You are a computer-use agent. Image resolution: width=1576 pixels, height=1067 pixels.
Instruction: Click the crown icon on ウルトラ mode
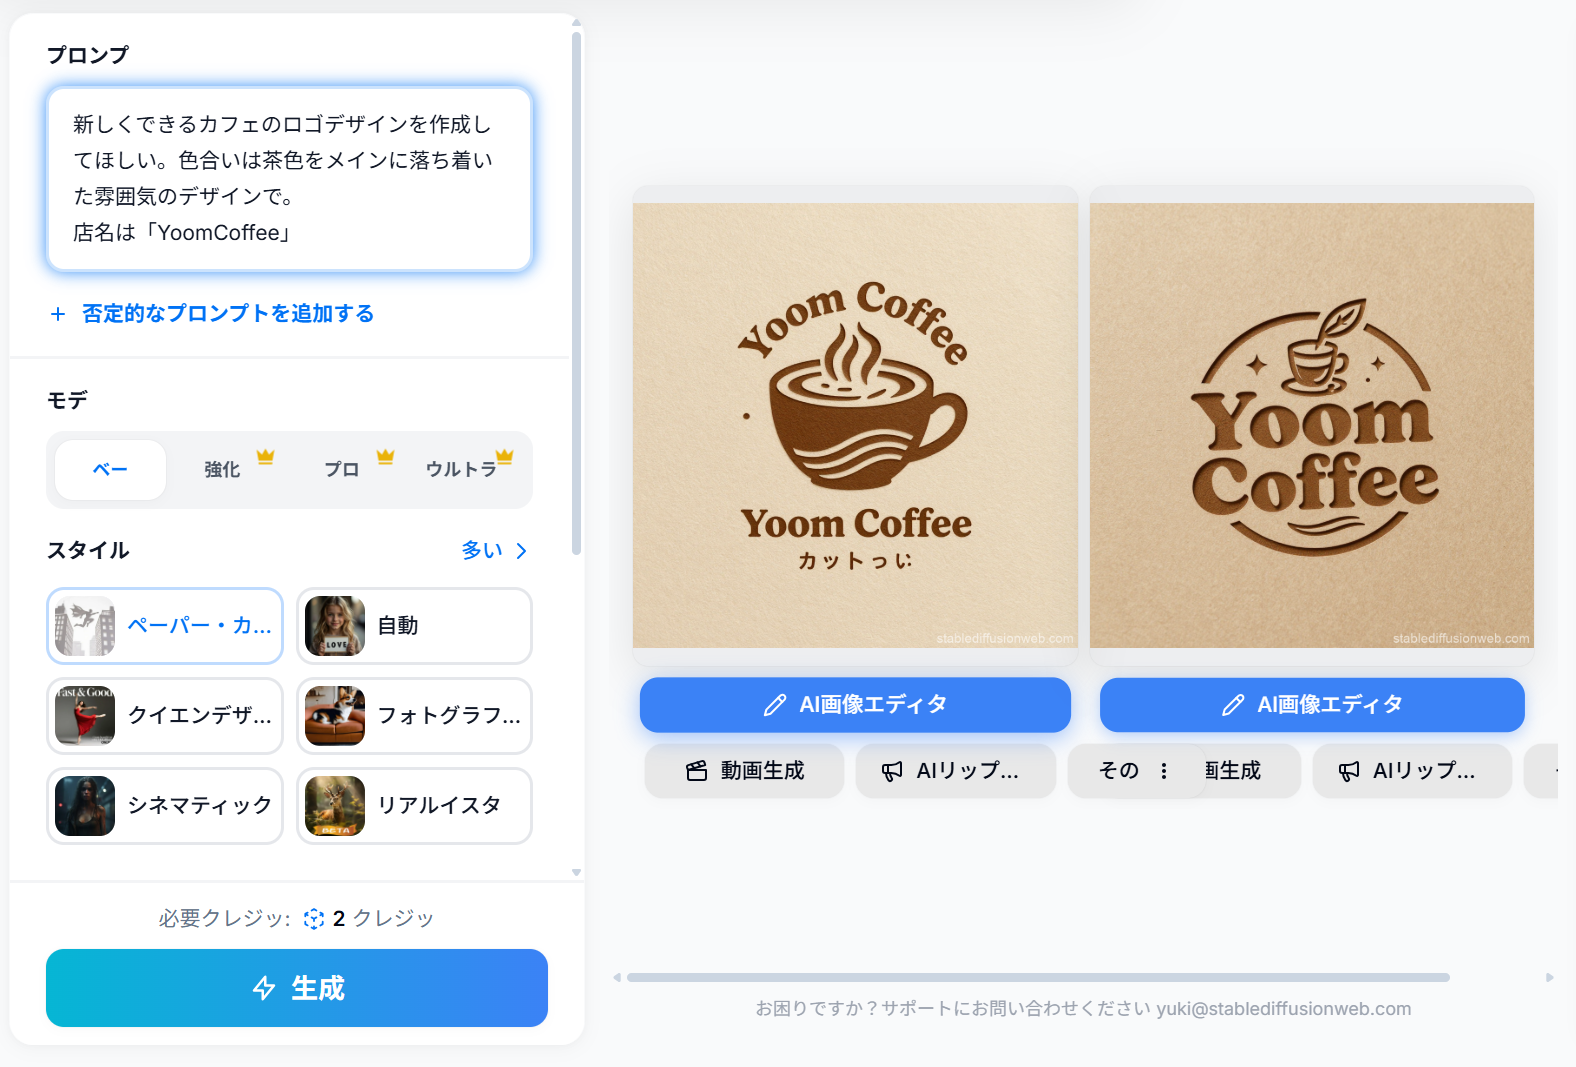tap(504, 456)
